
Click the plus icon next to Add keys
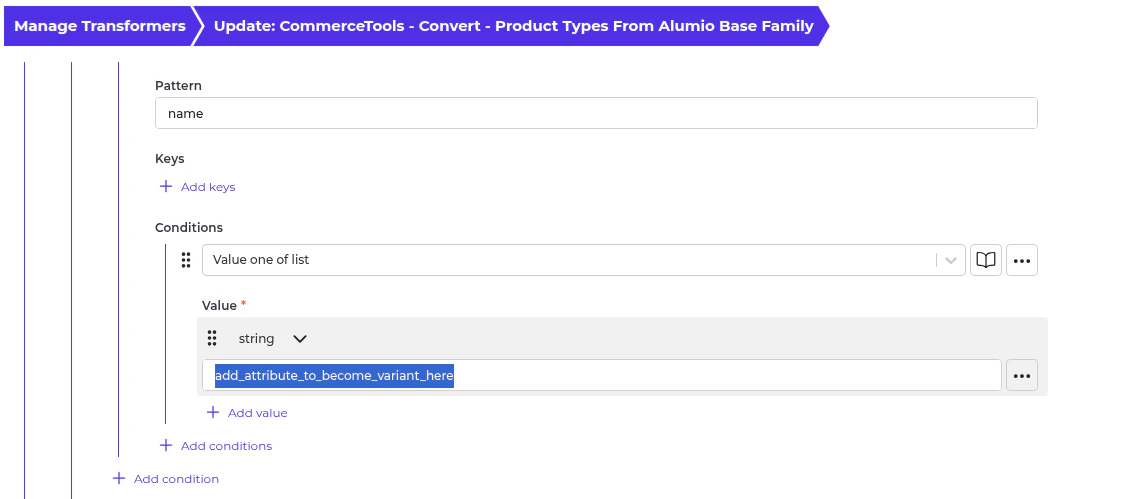166,187
